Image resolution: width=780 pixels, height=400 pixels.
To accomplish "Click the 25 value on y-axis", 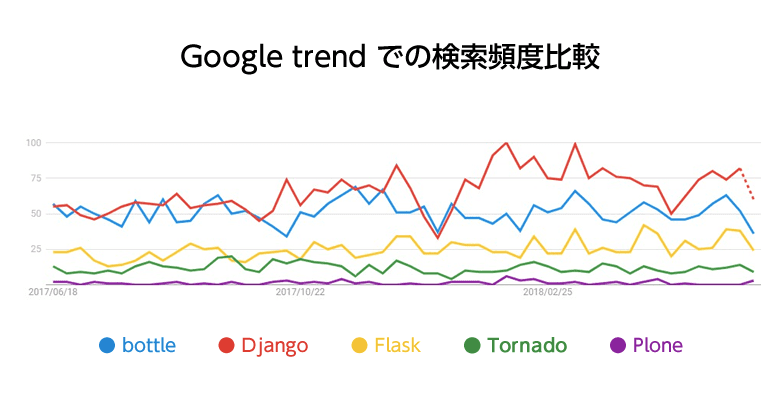I will [35, 249].
